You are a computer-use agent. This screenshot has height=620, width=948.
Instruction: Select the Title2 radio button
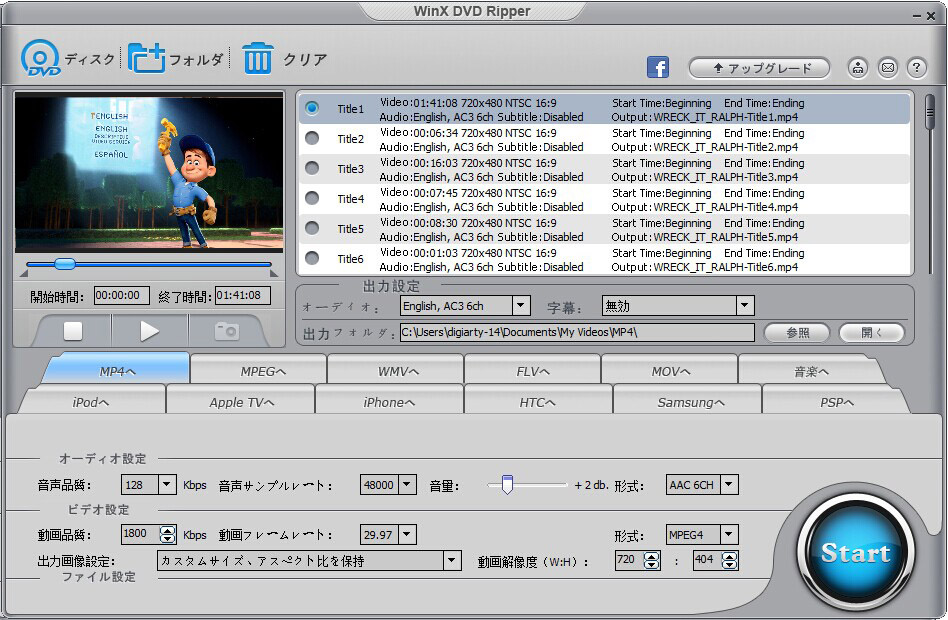312,139
